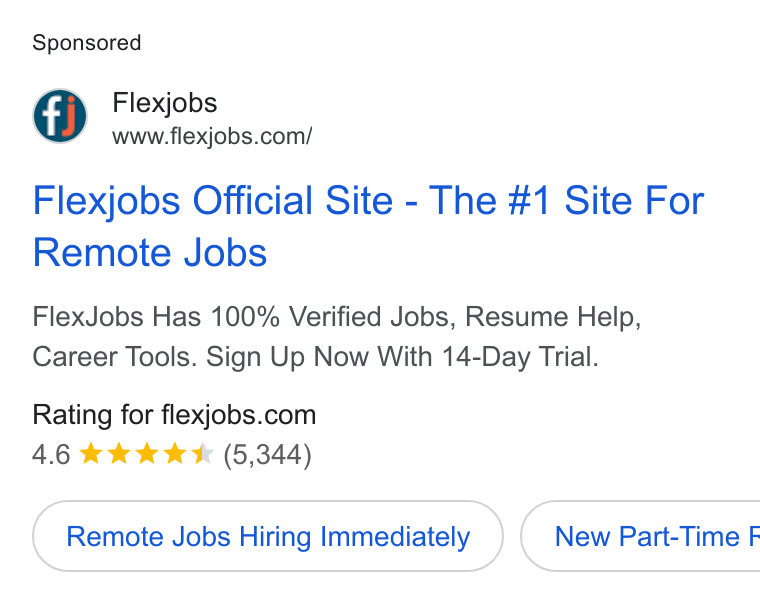This screenshot has height=604, width=760.
Task: Select the New Part-Time sitelink chip
Action: pyautogui.click(x=640, y=536)
